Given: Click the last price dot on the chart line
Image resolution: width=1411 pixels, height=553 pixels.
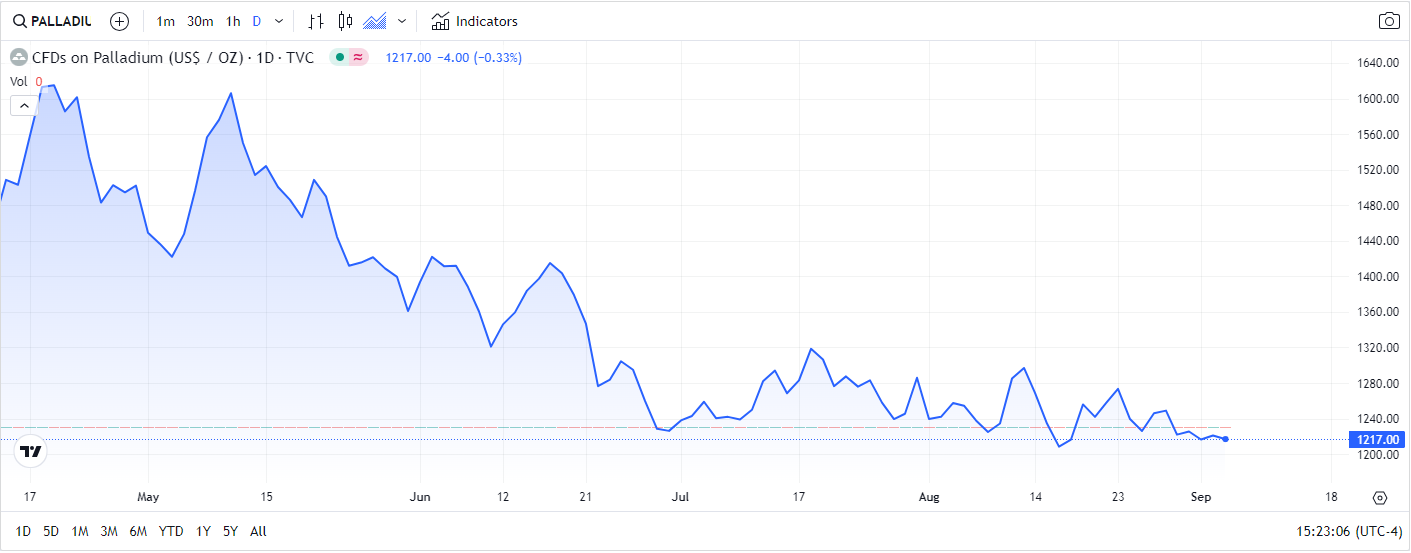Looking at the screenshot, I should [x=1225, y=439].
